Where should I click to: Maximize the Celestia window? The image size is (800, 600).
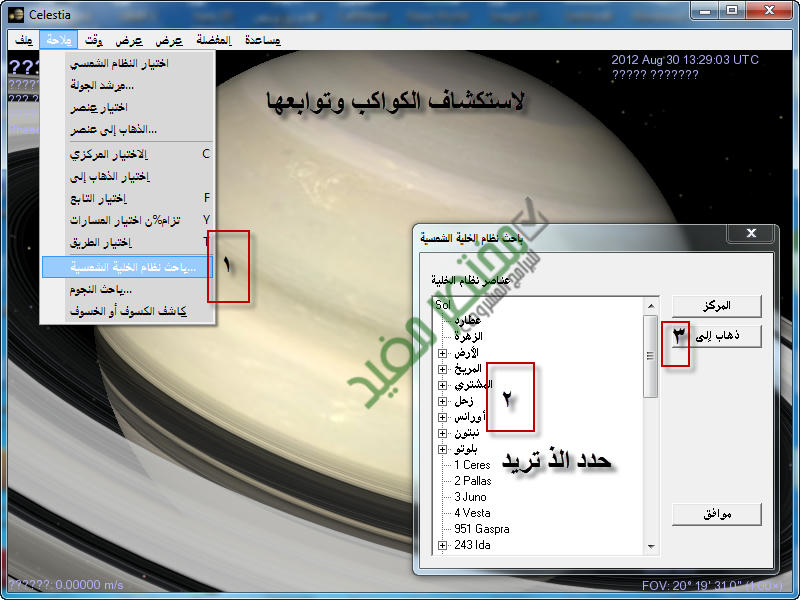click(x=733, y=10)
